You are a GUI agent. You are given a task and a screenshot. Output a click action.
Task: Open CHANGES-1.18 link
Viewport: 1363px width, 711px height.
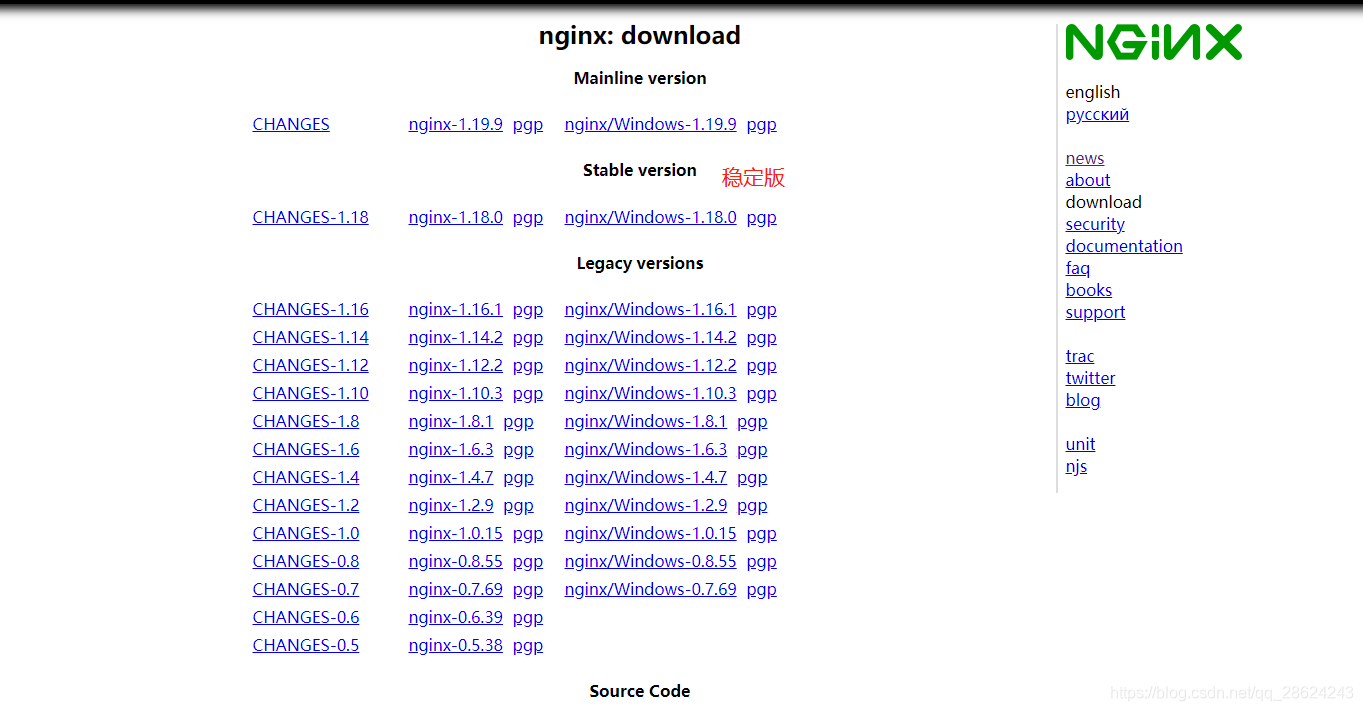(x=310, y=217)
